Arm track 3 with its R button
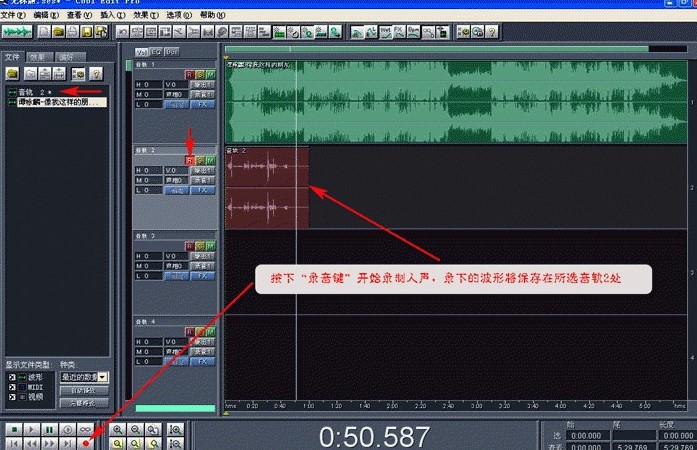Image resolution: width=697 pixels, height=450 pixels. (x=189, y=246)
